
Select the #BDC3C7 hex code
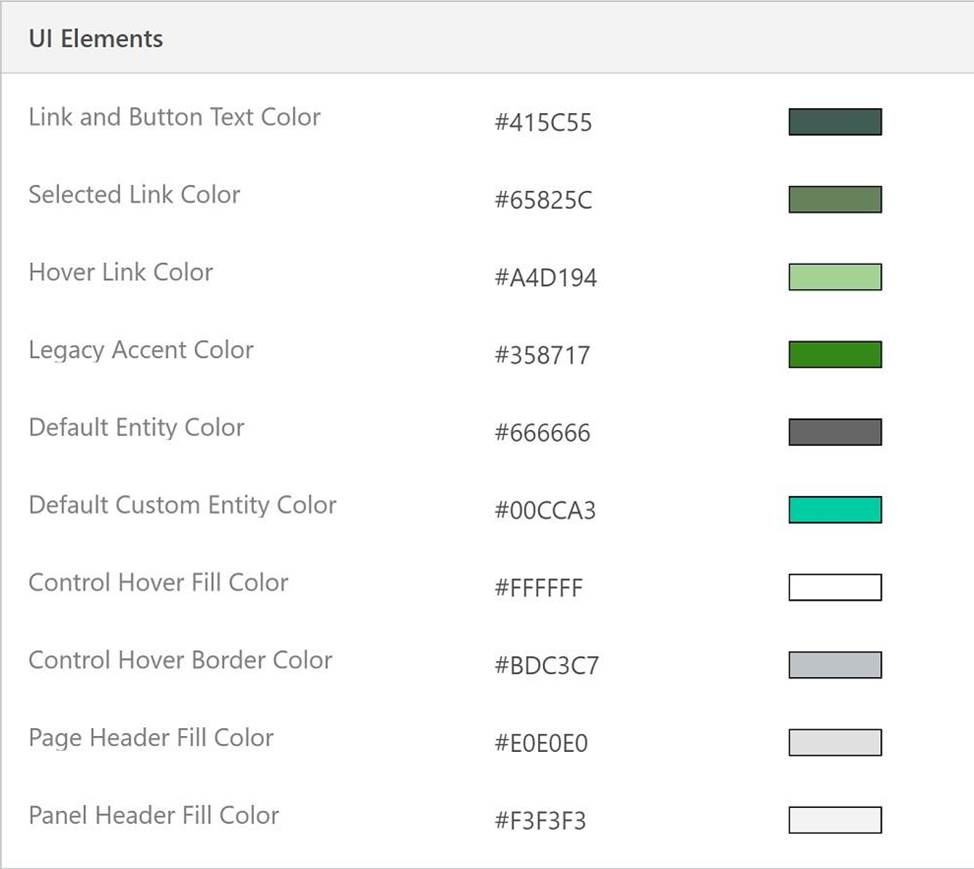point(546,666)
